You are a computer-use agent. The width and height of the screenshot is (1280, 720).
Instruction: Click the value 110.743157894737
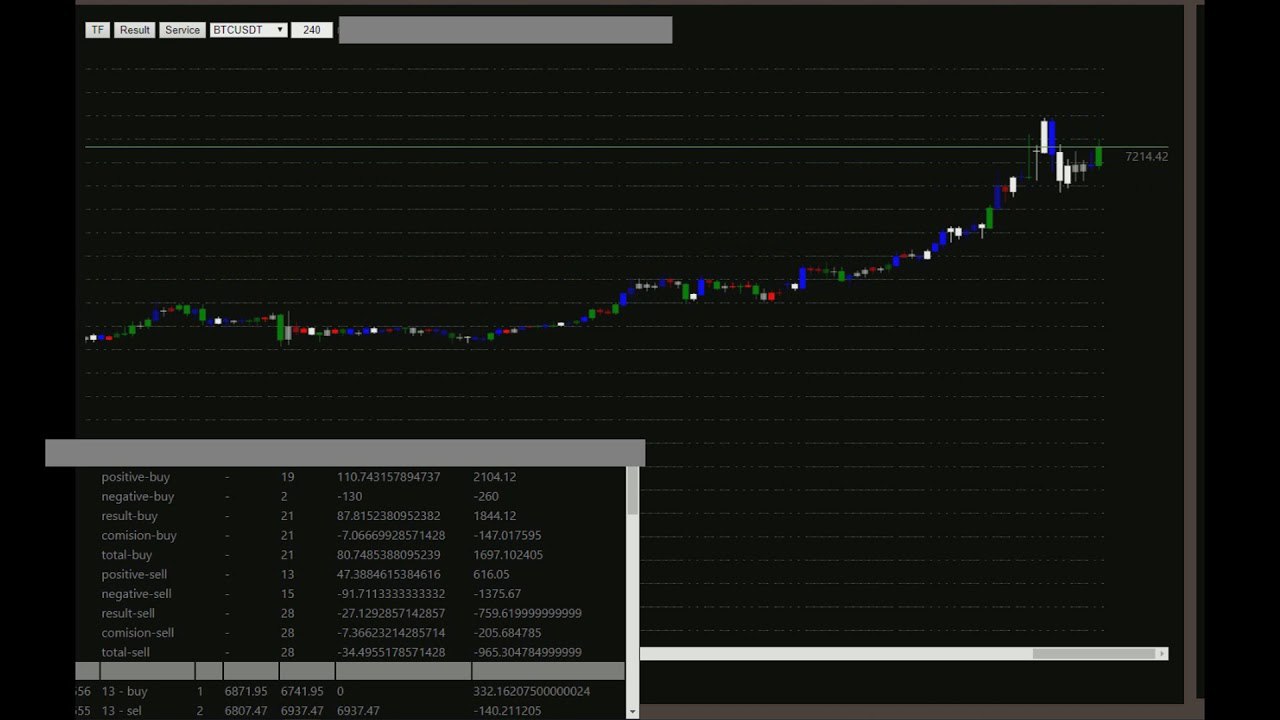pos(388,477)
